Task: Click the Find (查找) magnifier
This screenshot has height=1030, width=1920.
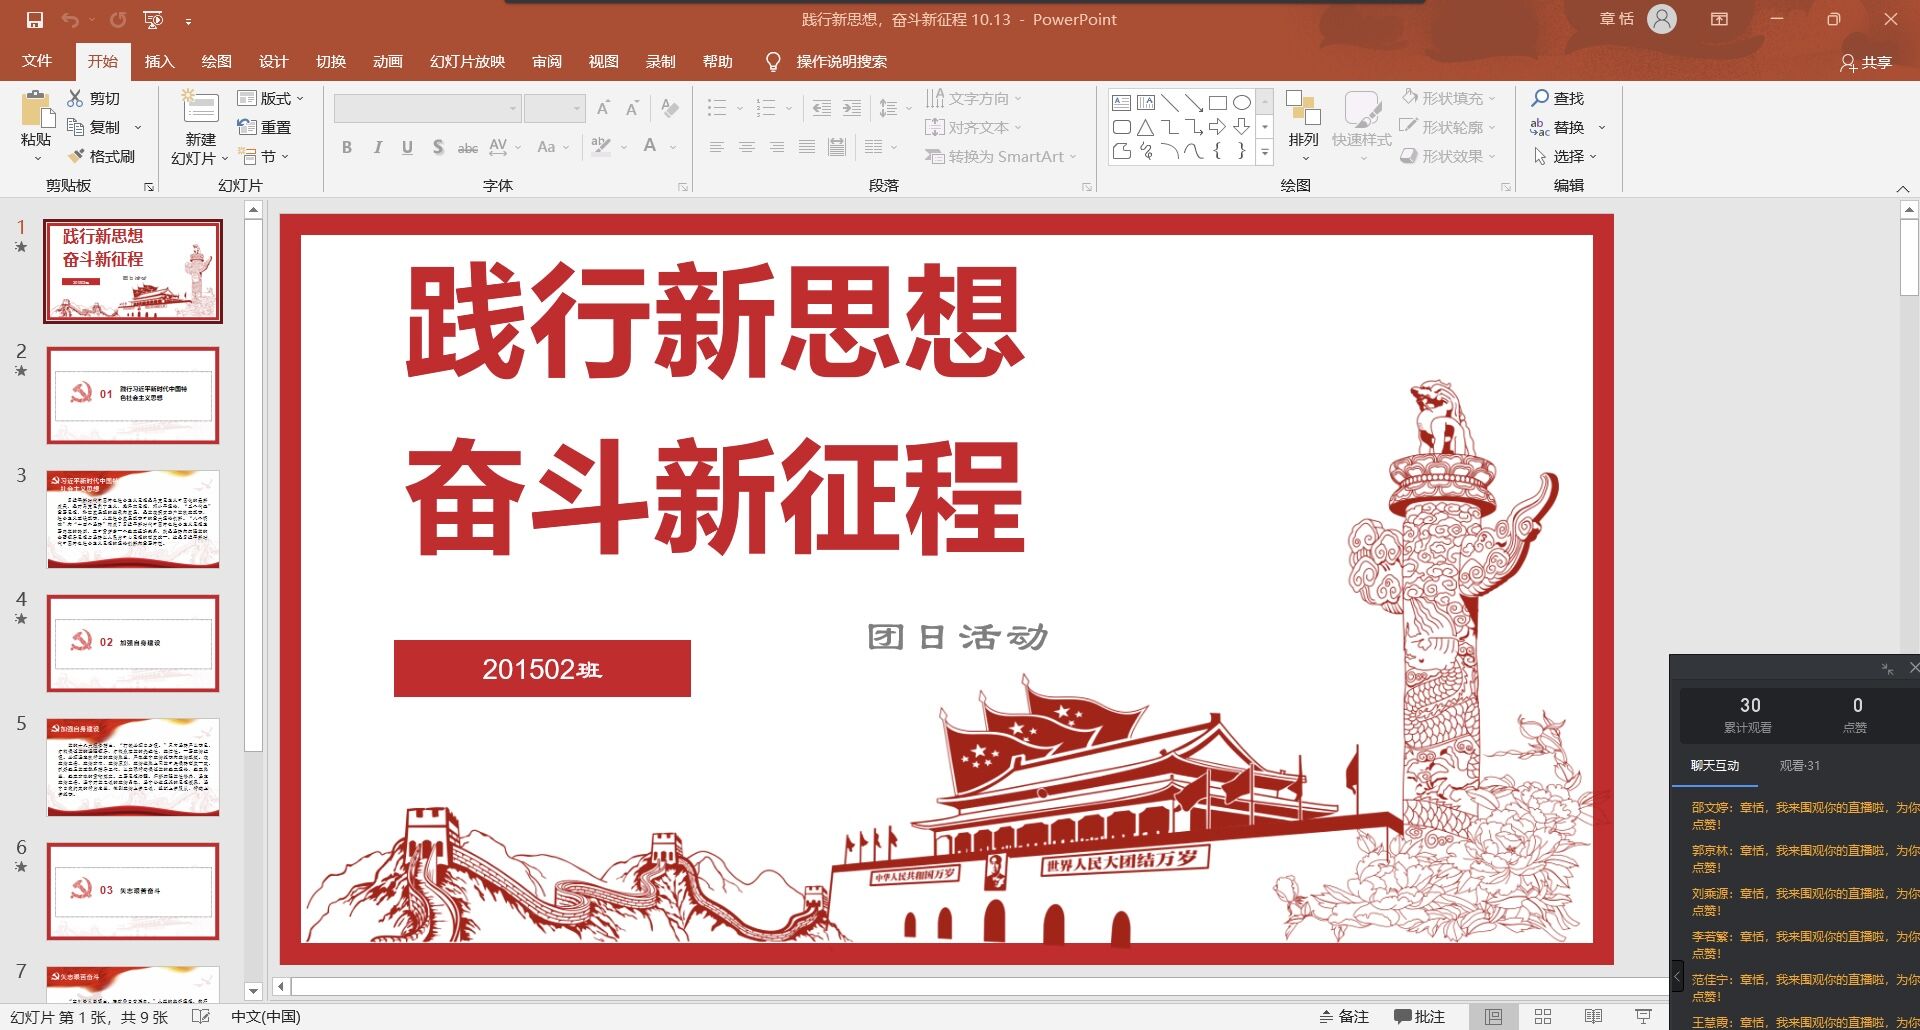Action: (x=1558, y=98)
